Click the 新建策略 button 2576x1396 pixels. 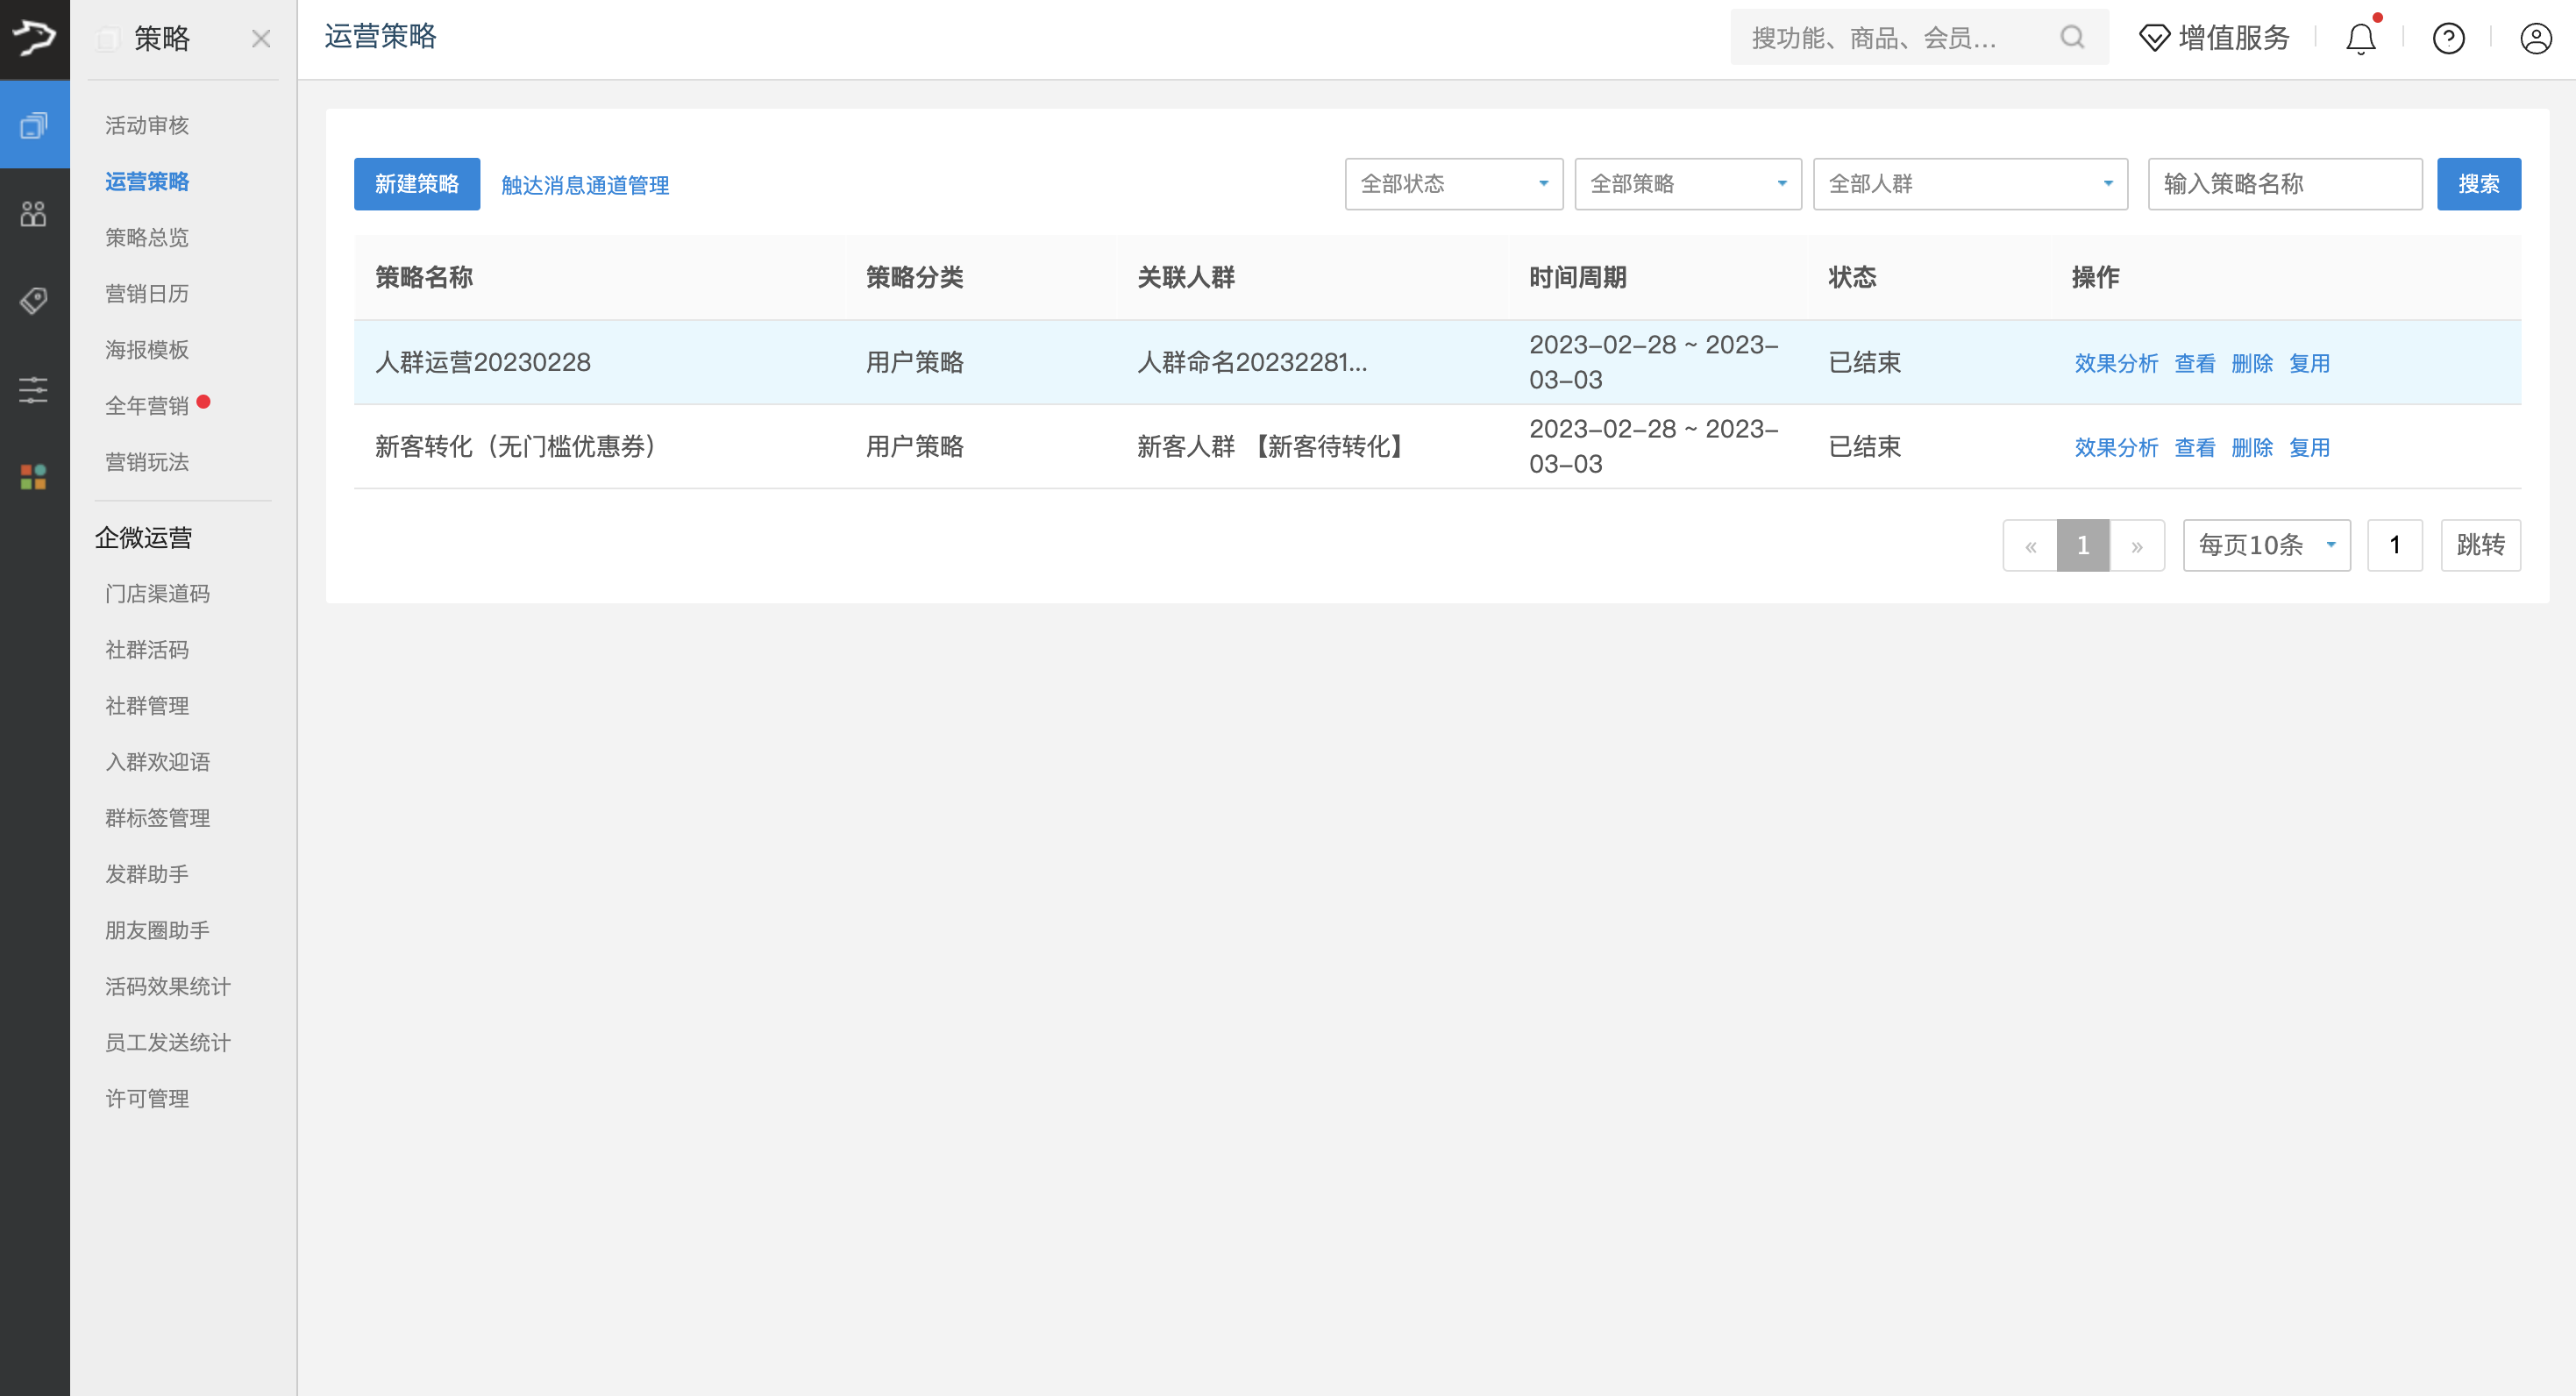416,184
